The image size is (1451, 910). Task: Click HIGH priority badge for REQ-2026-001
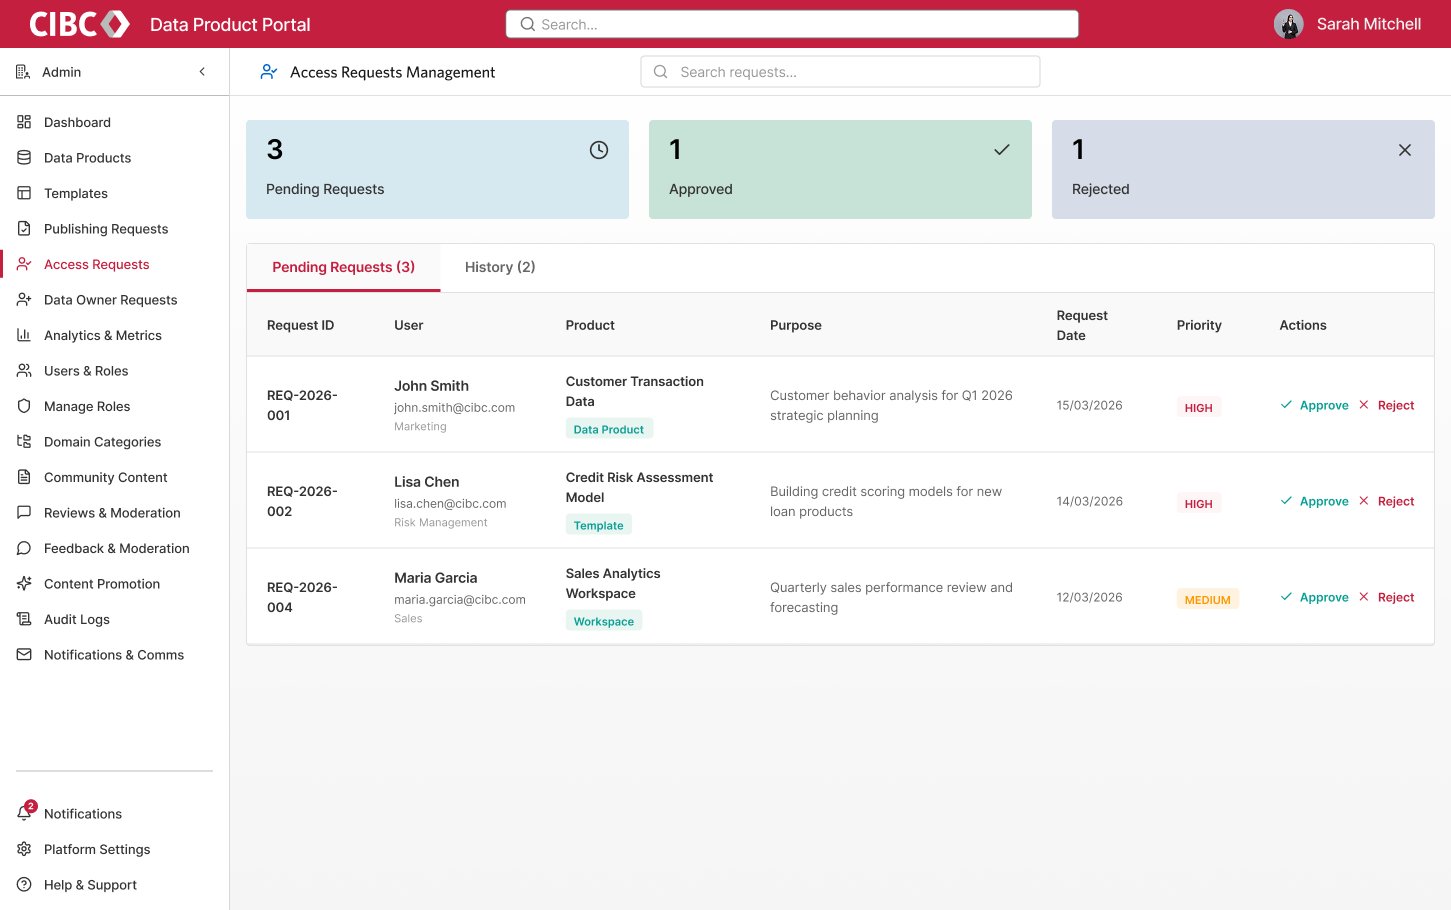(x=1198, y=407)
